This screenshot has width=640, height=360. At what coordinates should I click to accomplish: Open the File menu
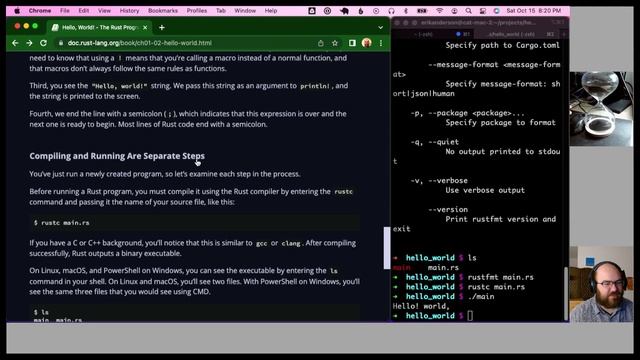pyautogui.click(x=64, y=11)
